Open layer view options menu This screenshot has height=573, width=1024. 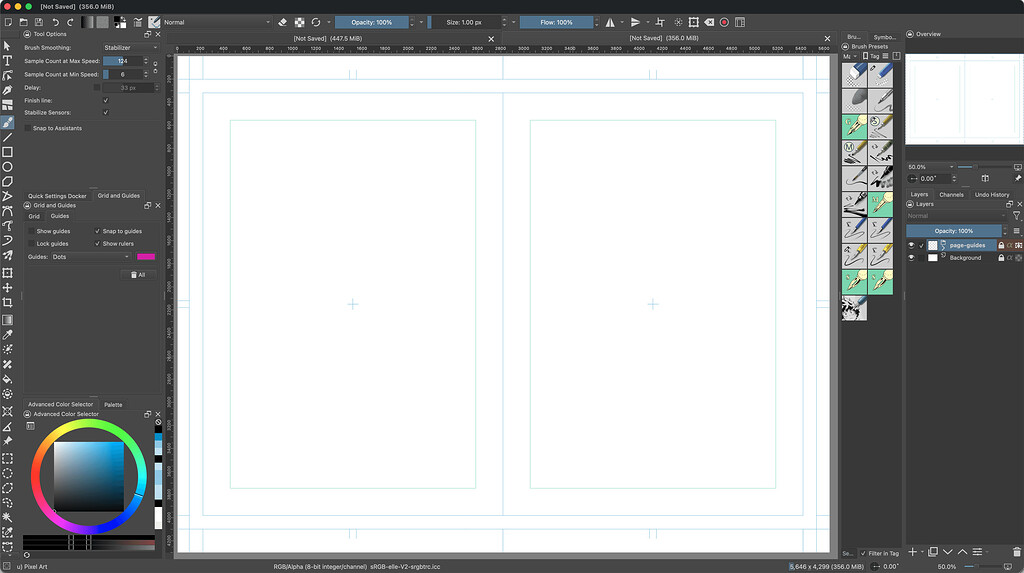(x=1017, y=231)
